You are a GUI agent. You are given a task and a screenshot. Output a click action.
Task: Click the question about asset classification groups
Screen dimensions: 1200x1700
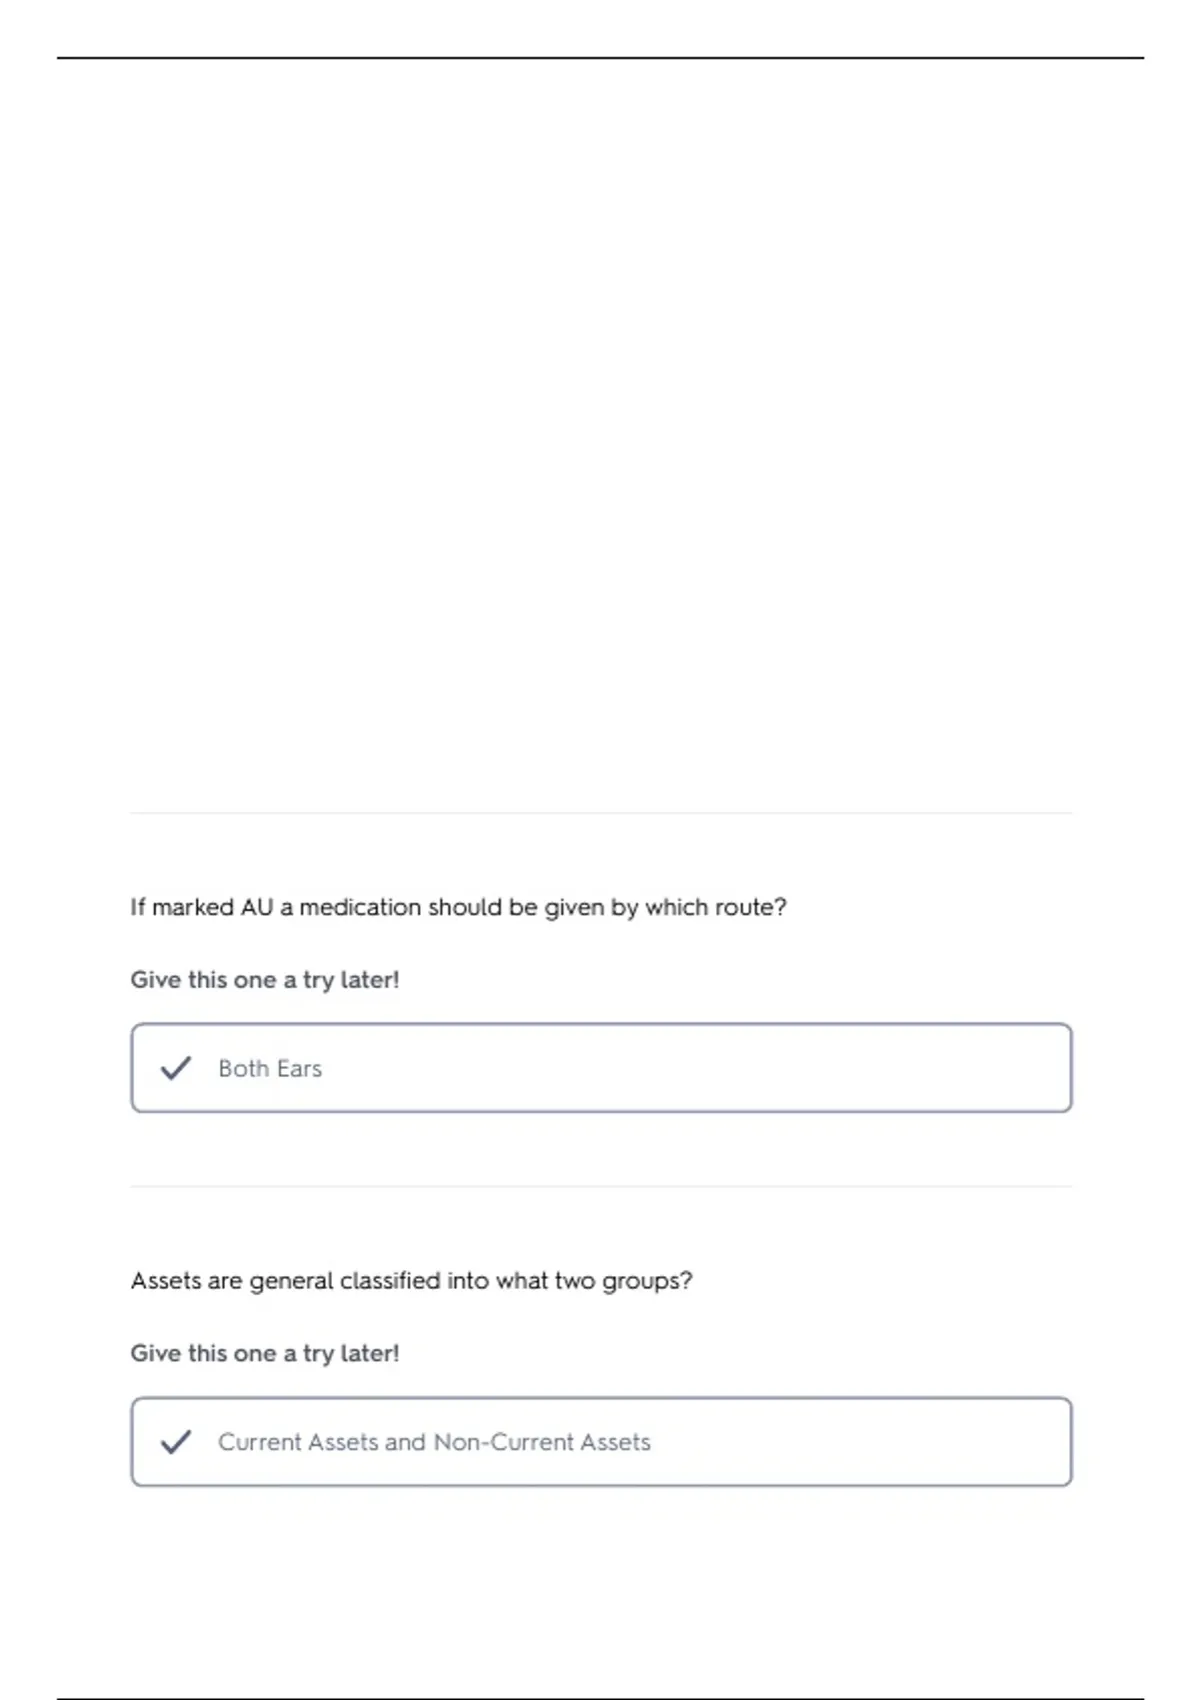(411, 1281)
